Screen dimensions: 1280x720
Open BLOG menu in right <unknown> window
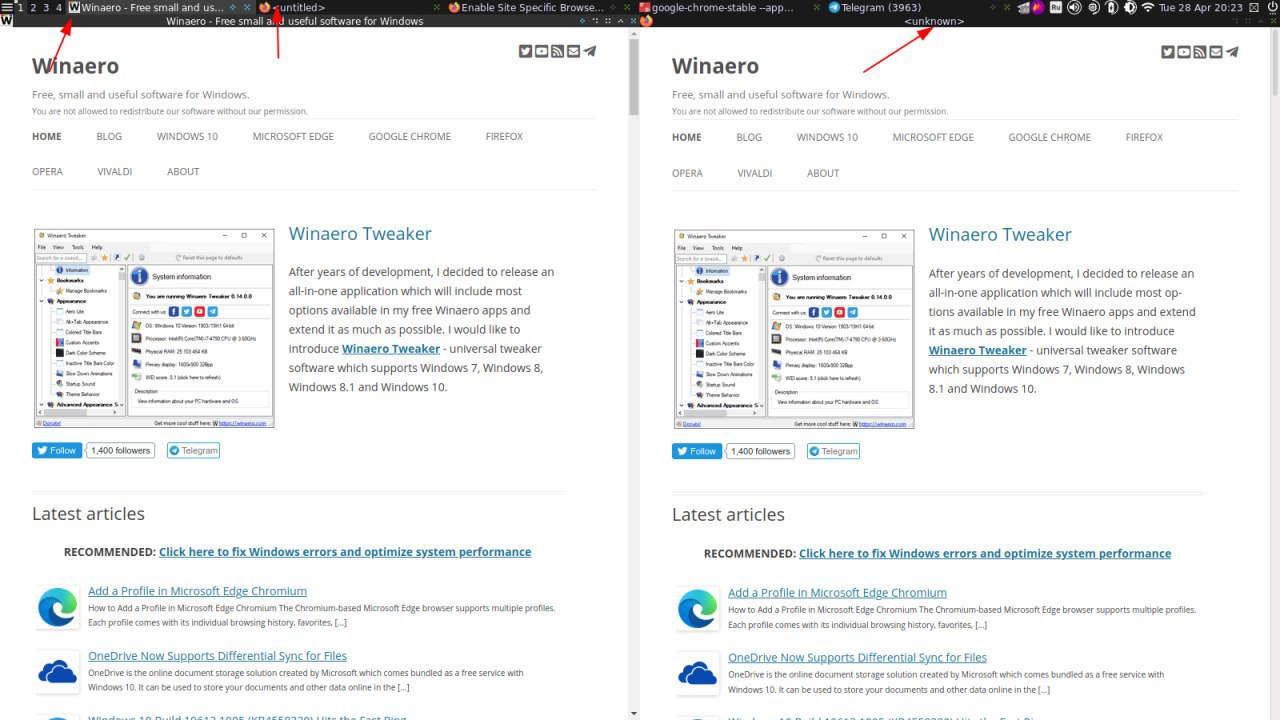point(749,137)
